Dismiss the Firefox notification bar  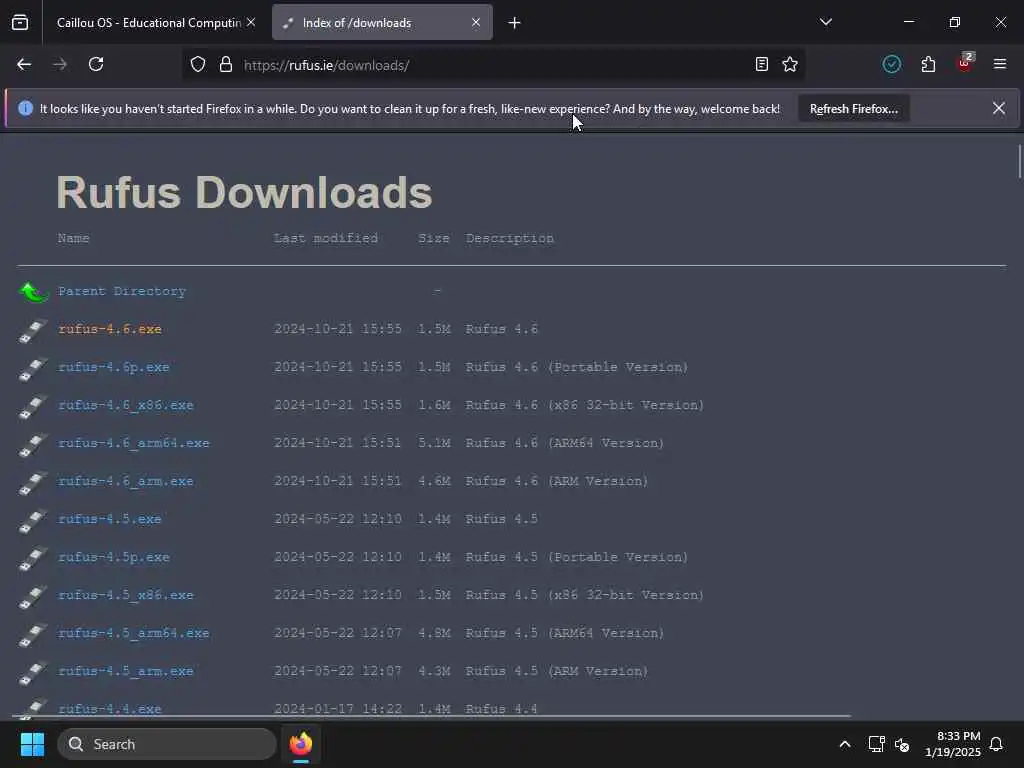(x=999, y=108)
